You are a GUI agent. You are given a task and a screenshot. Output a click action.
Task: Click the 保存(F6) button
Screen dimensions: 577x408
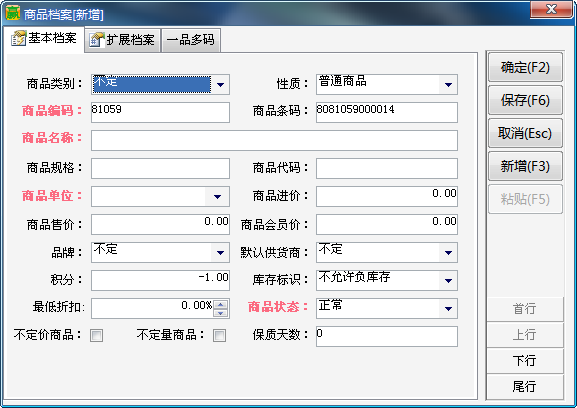tap(525, 100)
